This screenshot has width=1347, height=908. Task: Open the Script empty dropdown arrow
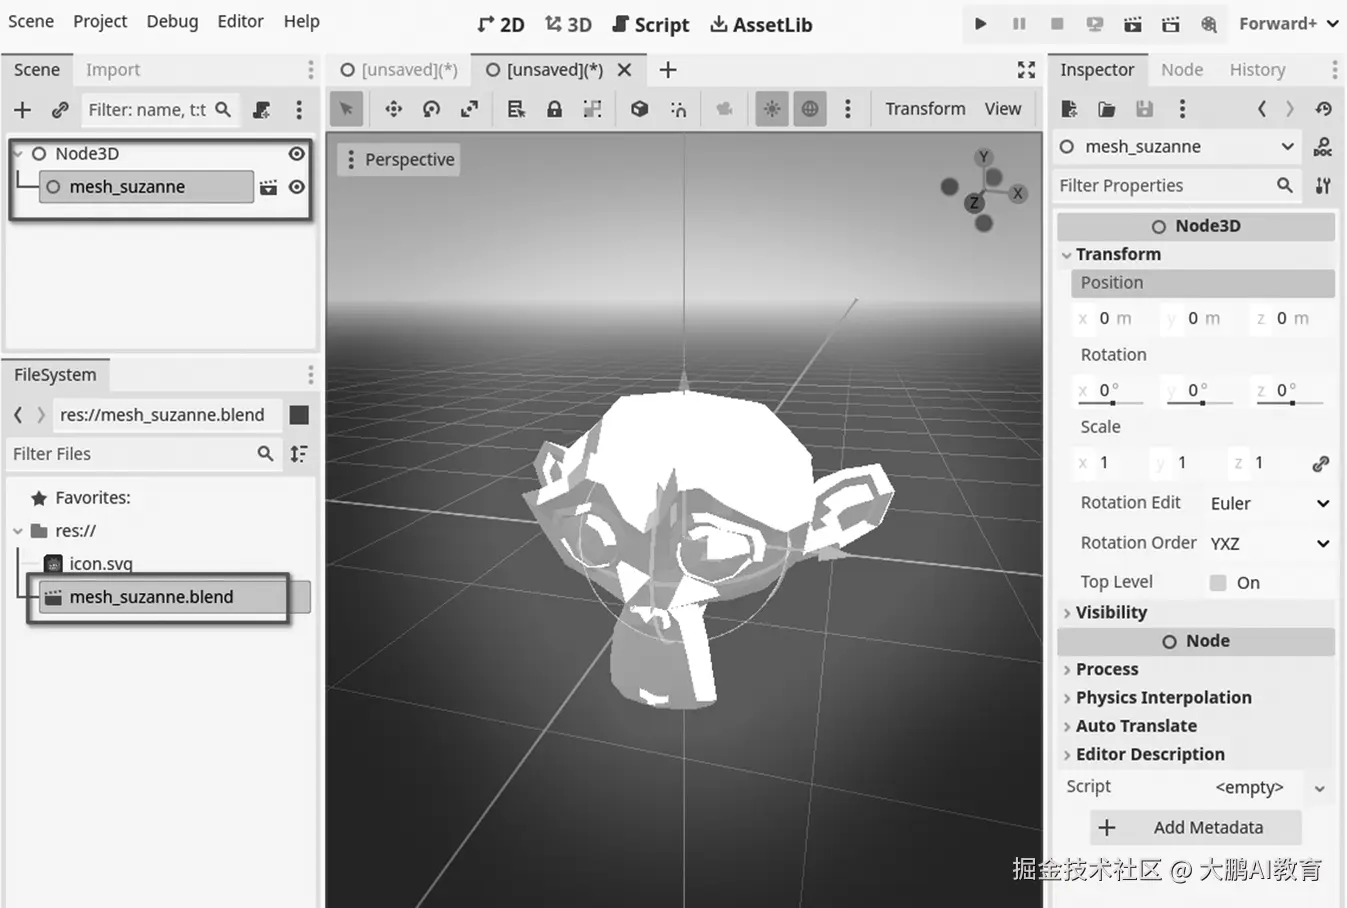(1320, 788)
